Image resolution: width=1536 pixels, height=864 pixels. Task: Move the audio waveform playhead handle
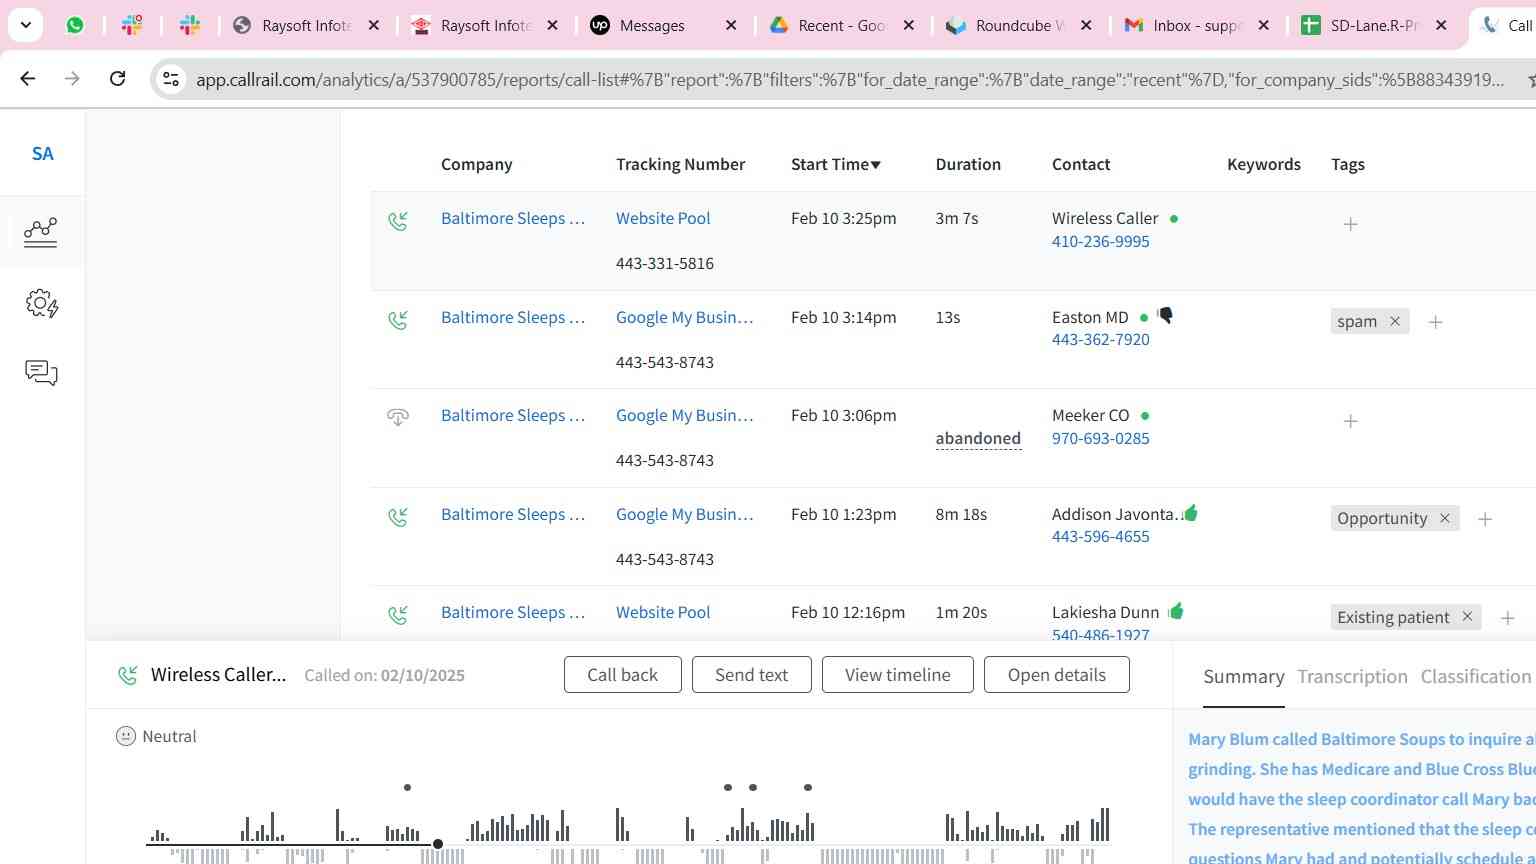tap(438, 844)
